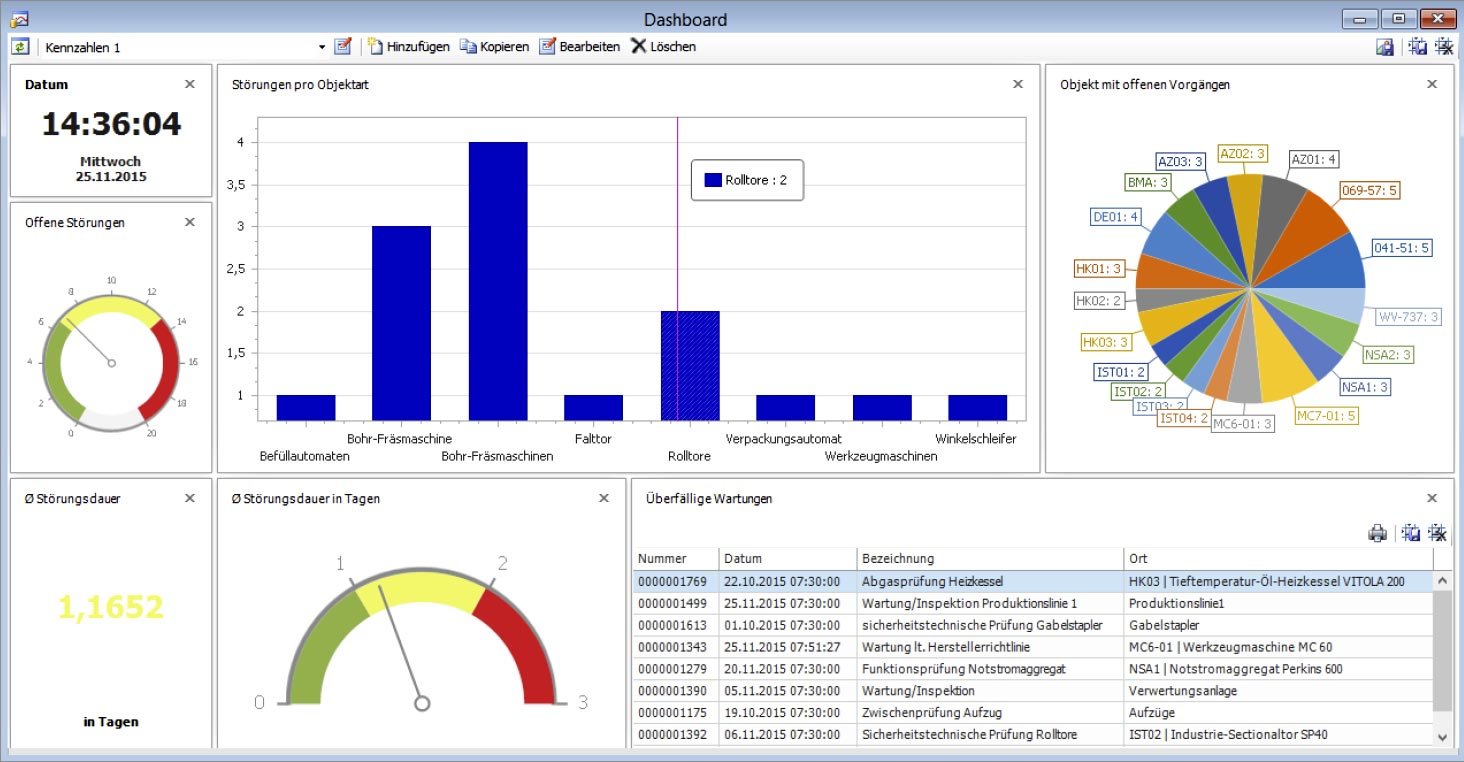Close the Störungen pro Objektart panel
This screenshot has height=762, width=1464.
point(1018,84)
